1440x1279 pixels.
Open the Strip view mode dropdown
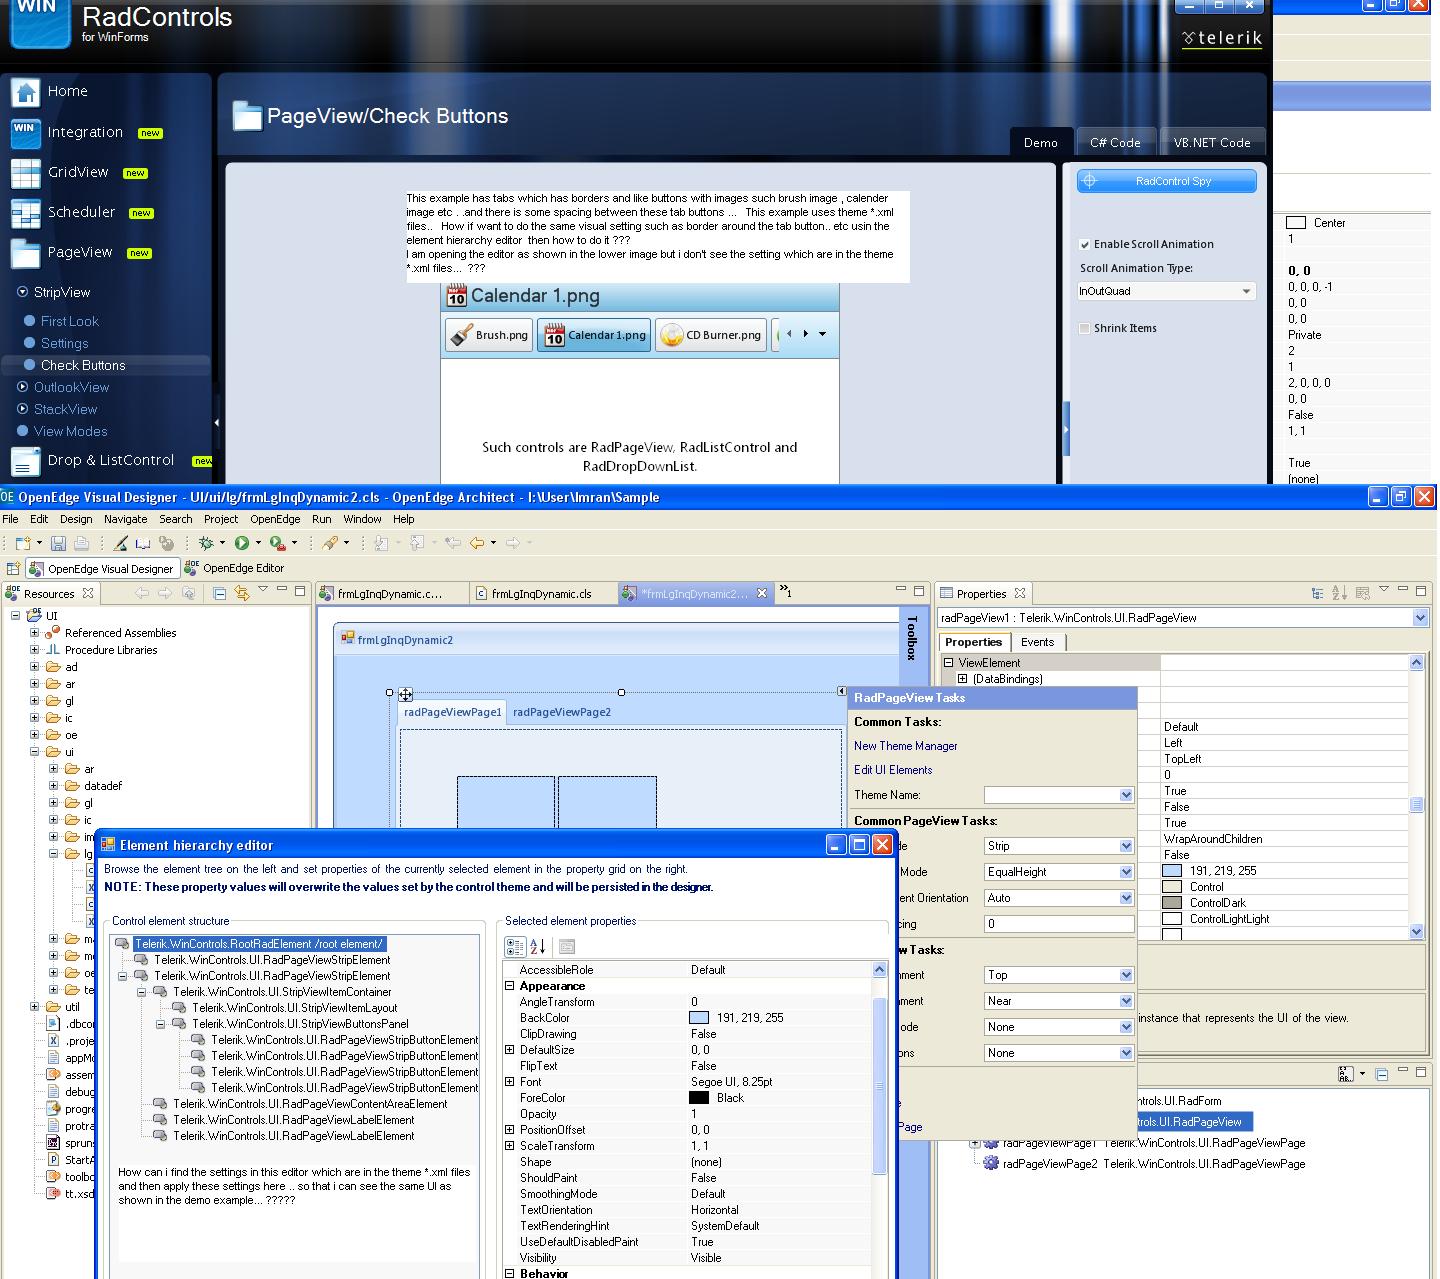1126,846
